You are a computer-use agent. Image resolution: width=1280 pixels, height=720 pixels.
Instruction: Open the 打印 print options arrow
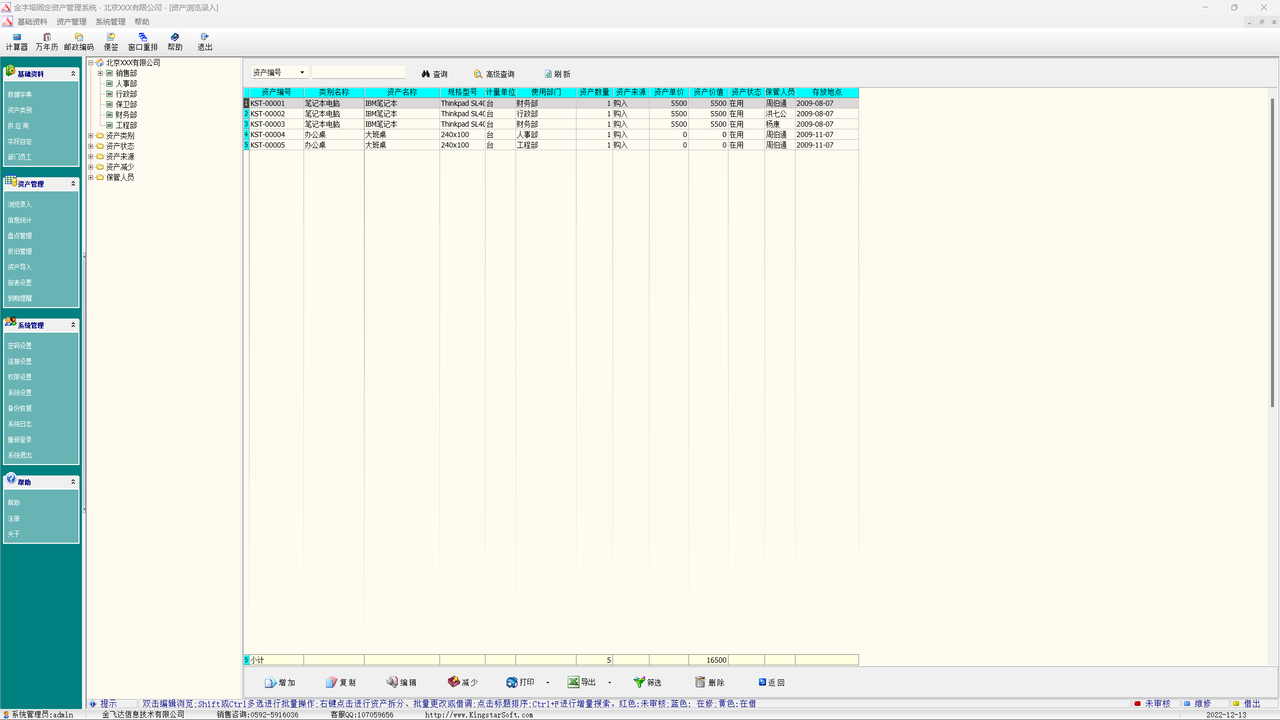coord(547,683)
